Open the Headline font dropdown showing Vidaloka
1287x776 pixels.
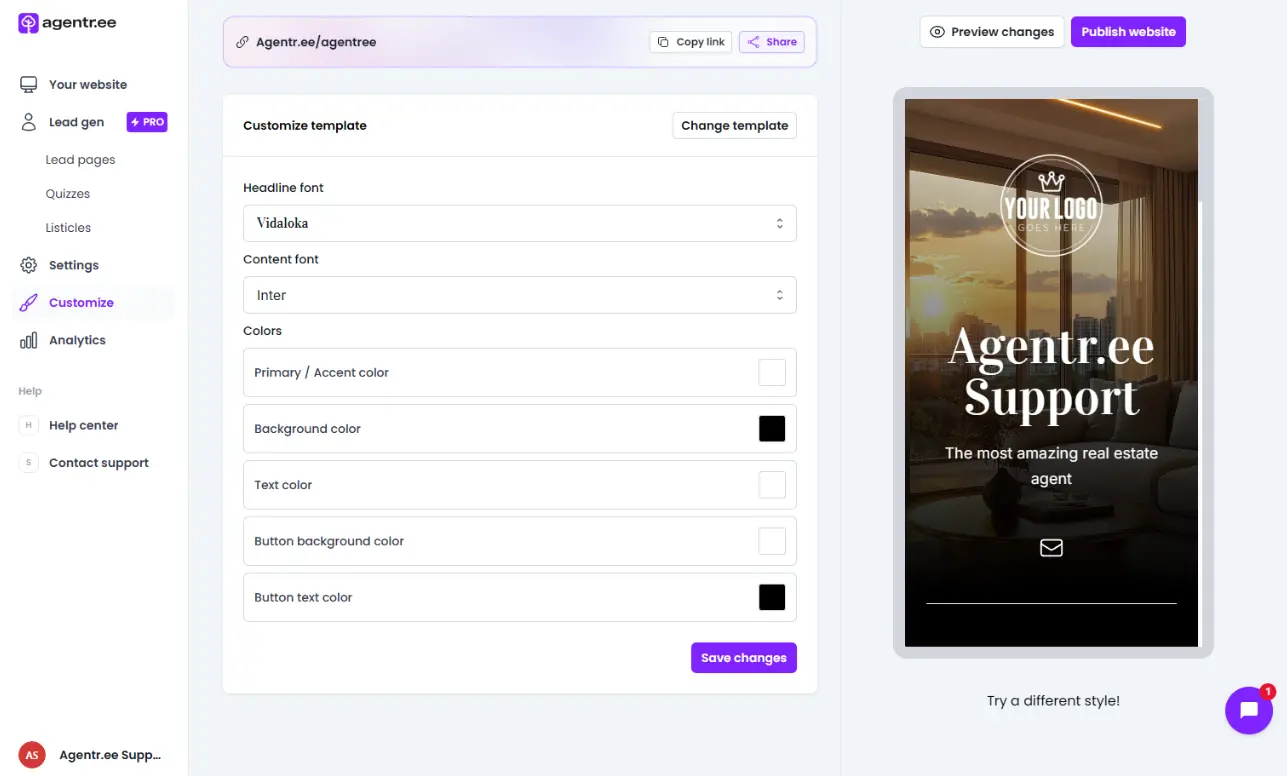click(x=519, y=222)
